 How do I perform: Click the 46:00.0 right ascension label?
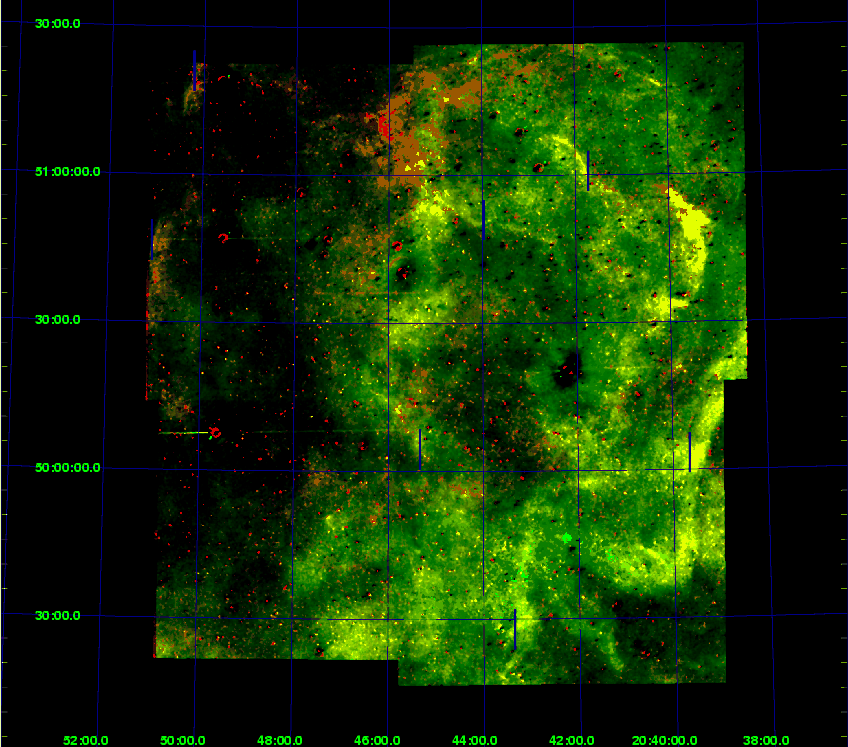(377, 741)
